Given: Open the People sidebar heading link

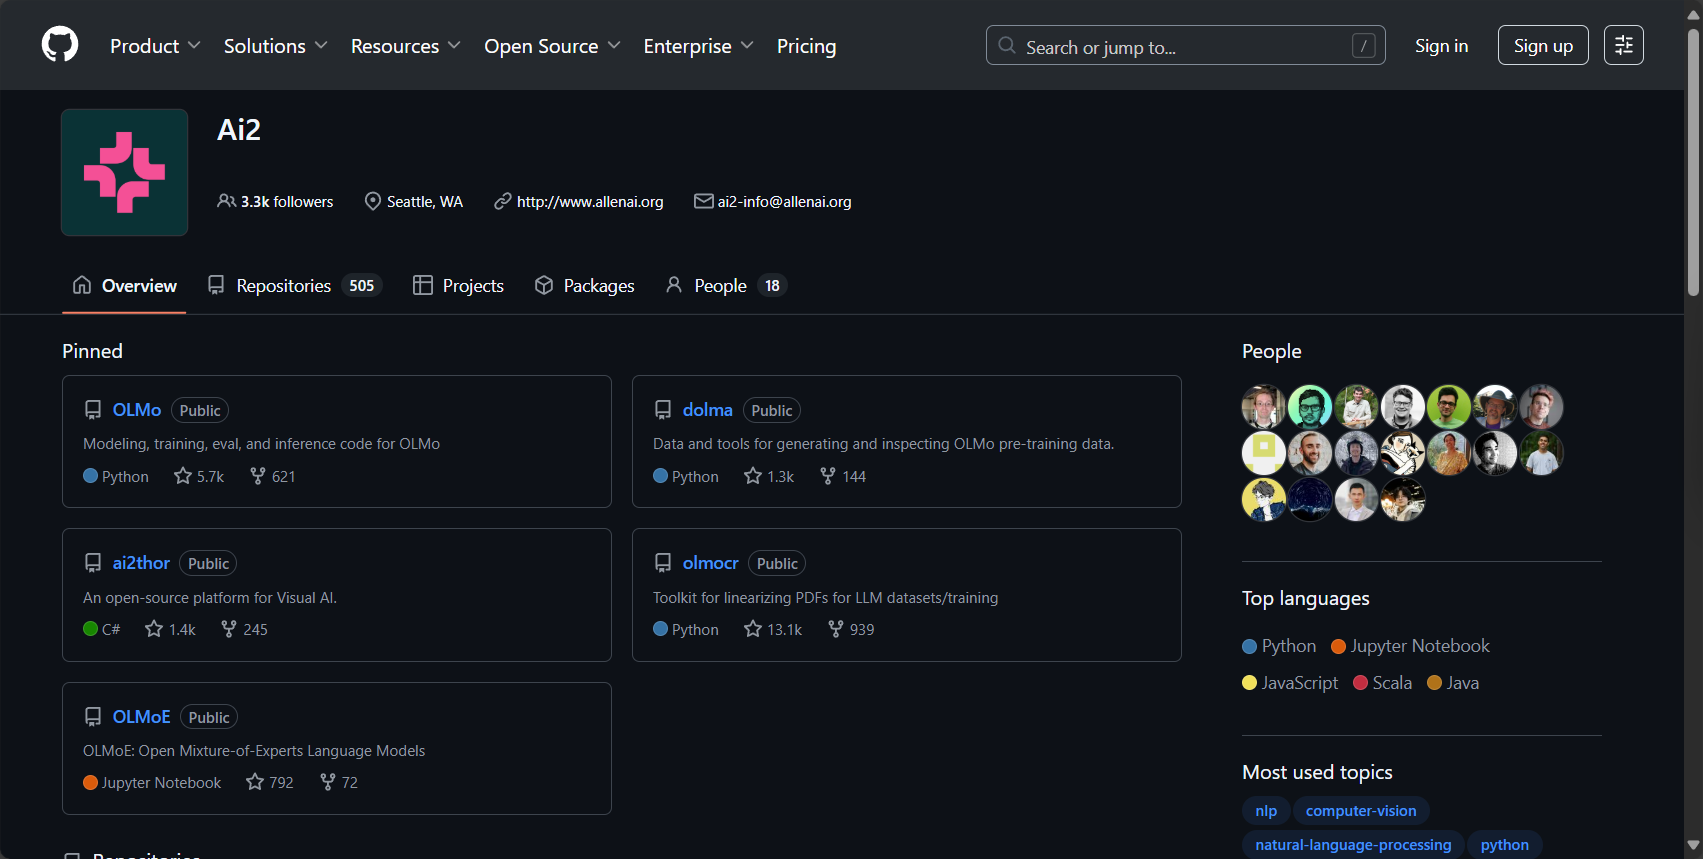Looking at the screenshot, I should coord(1272,351).
